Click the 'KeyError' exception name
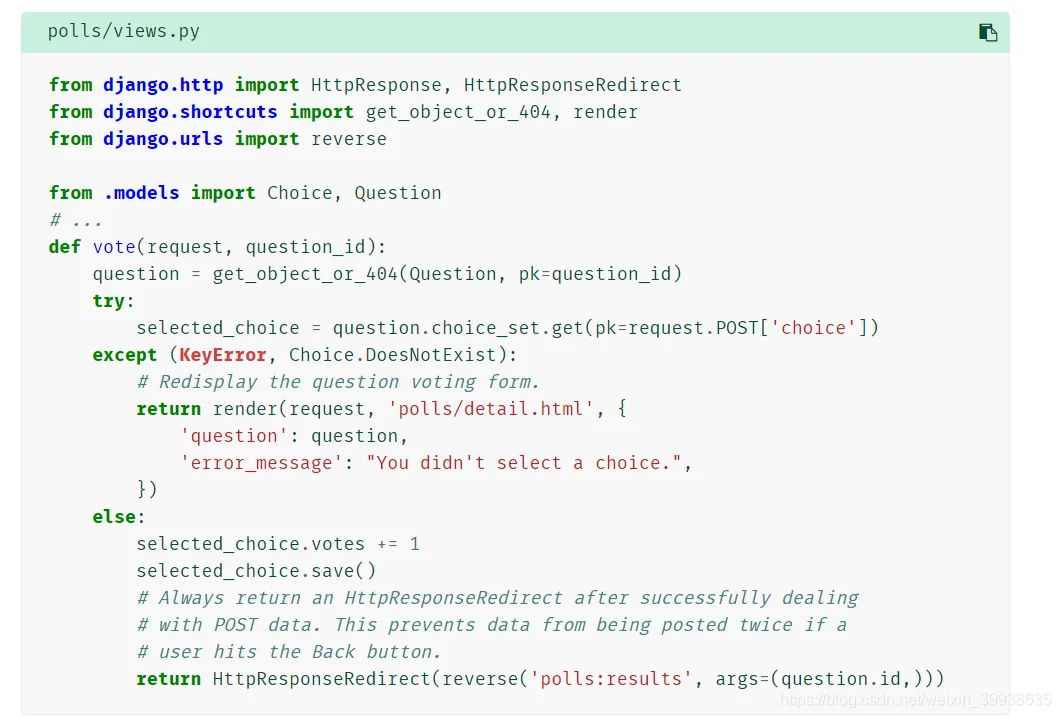Image resolution: width=1061 pixels, height=718 pixels. pyautogui.click(x=223, y=355)
